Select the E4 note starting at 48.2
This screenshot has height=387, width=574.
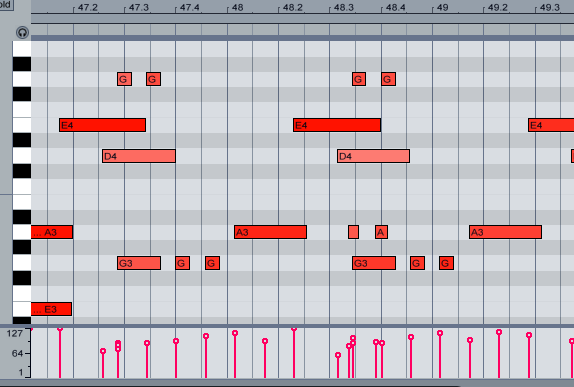coord(337,125)
